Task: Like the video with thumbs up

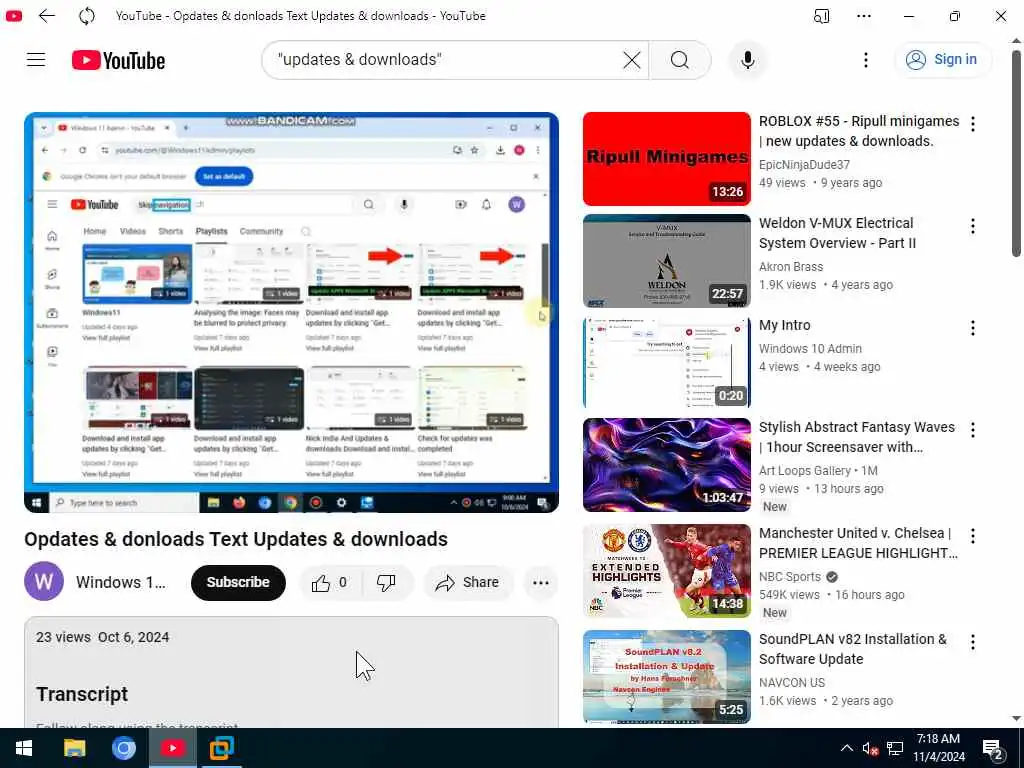Action: [330, 583]
